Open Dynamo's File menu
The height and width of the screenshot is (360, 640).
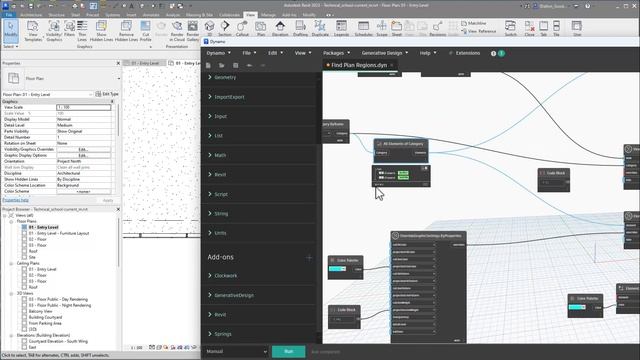(x=249, y=53)
